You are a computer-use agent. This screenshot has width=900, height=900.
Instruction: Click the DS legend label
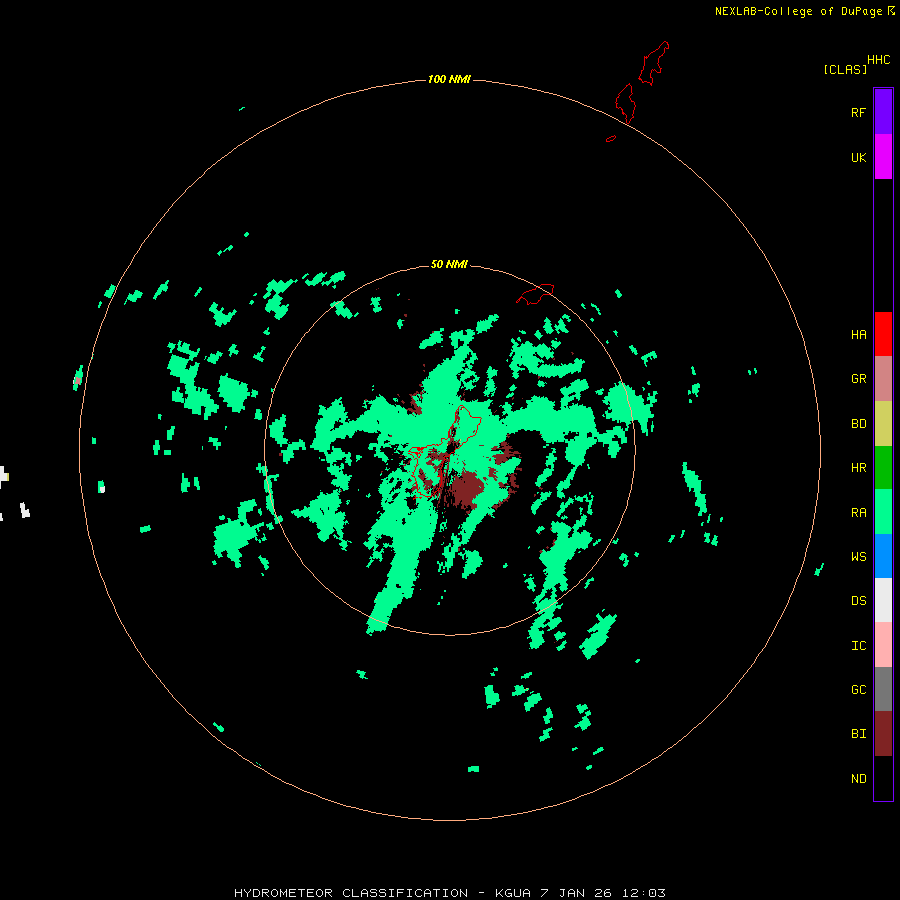[x=858, y=601]
